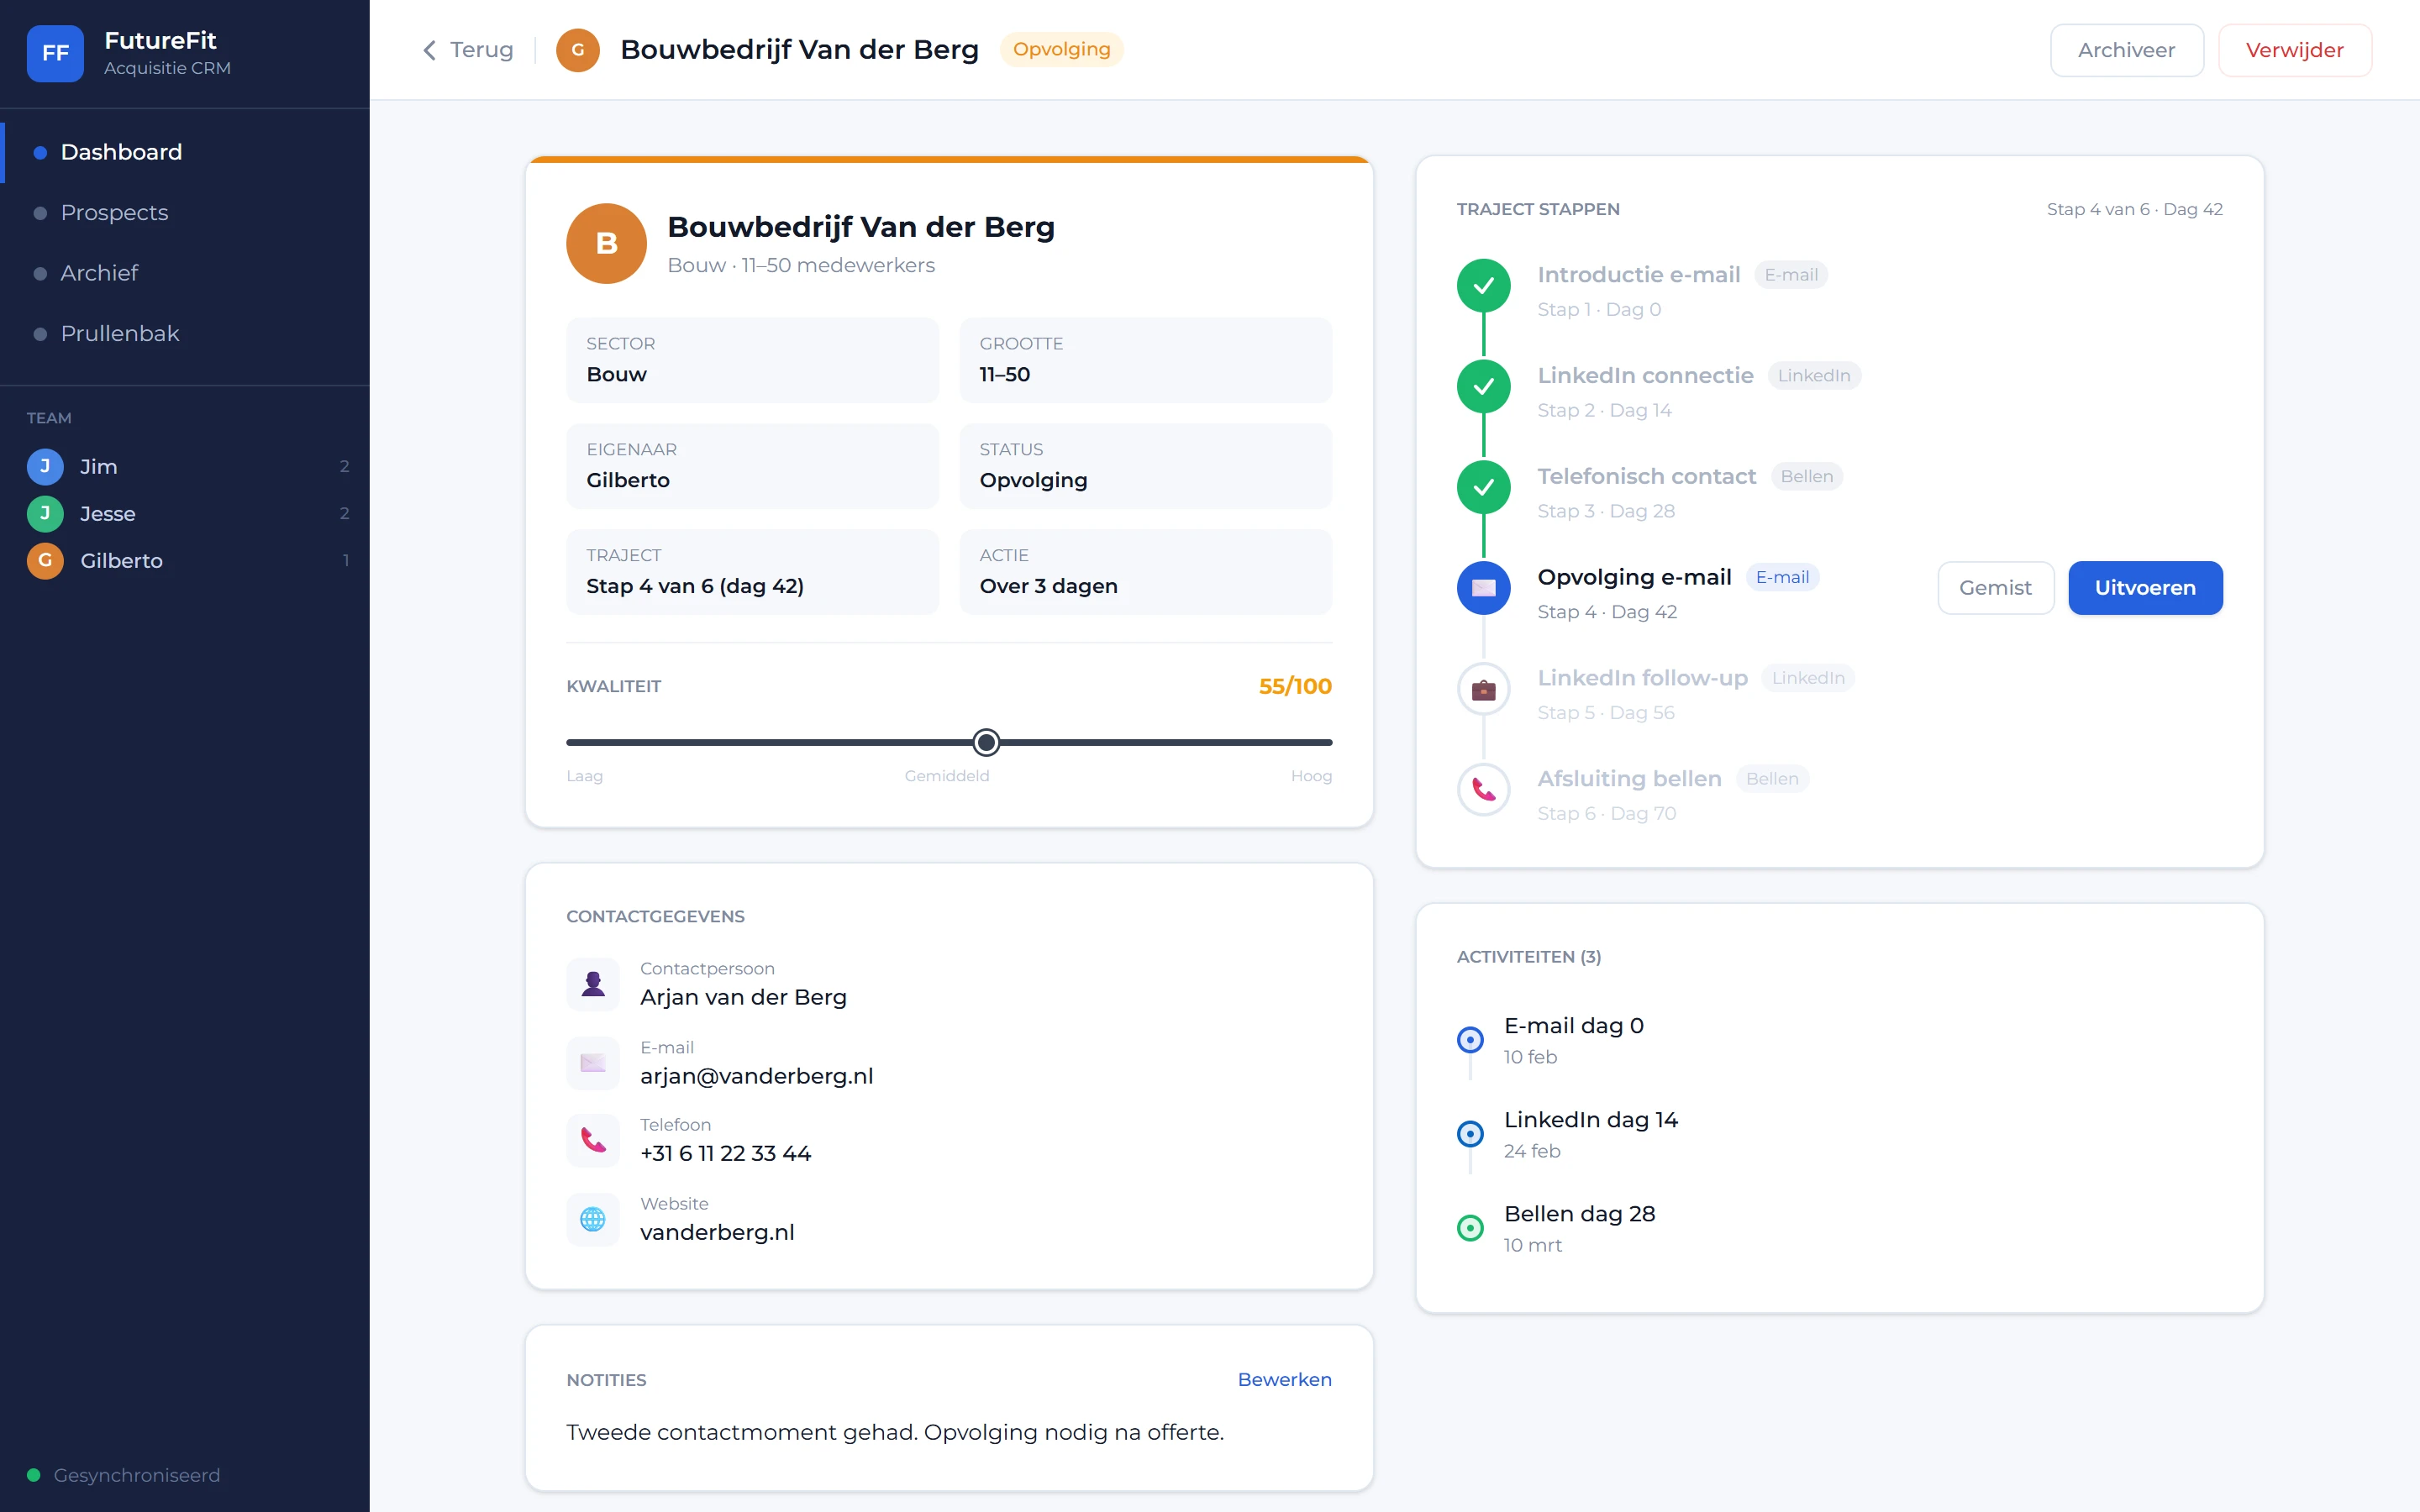
Task: Open the Prospects menu item
Action: pyautogui.click(x=185, y=213)
